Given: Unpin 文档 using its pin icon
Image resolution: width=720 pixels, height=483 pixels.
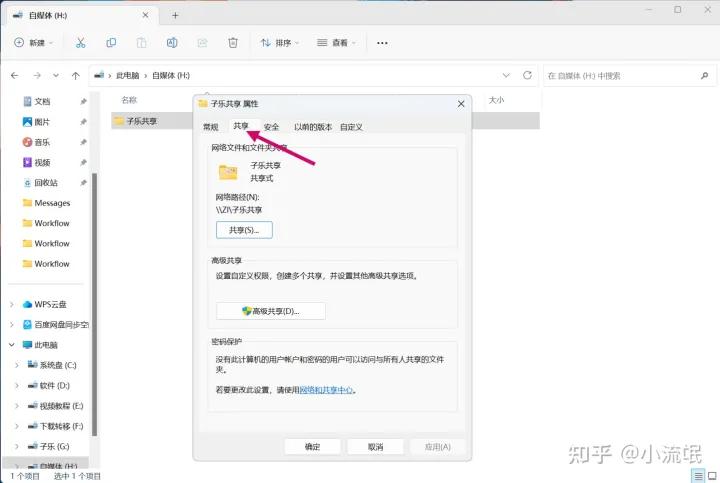Looking at the screenshot, I should coord(83,101).
